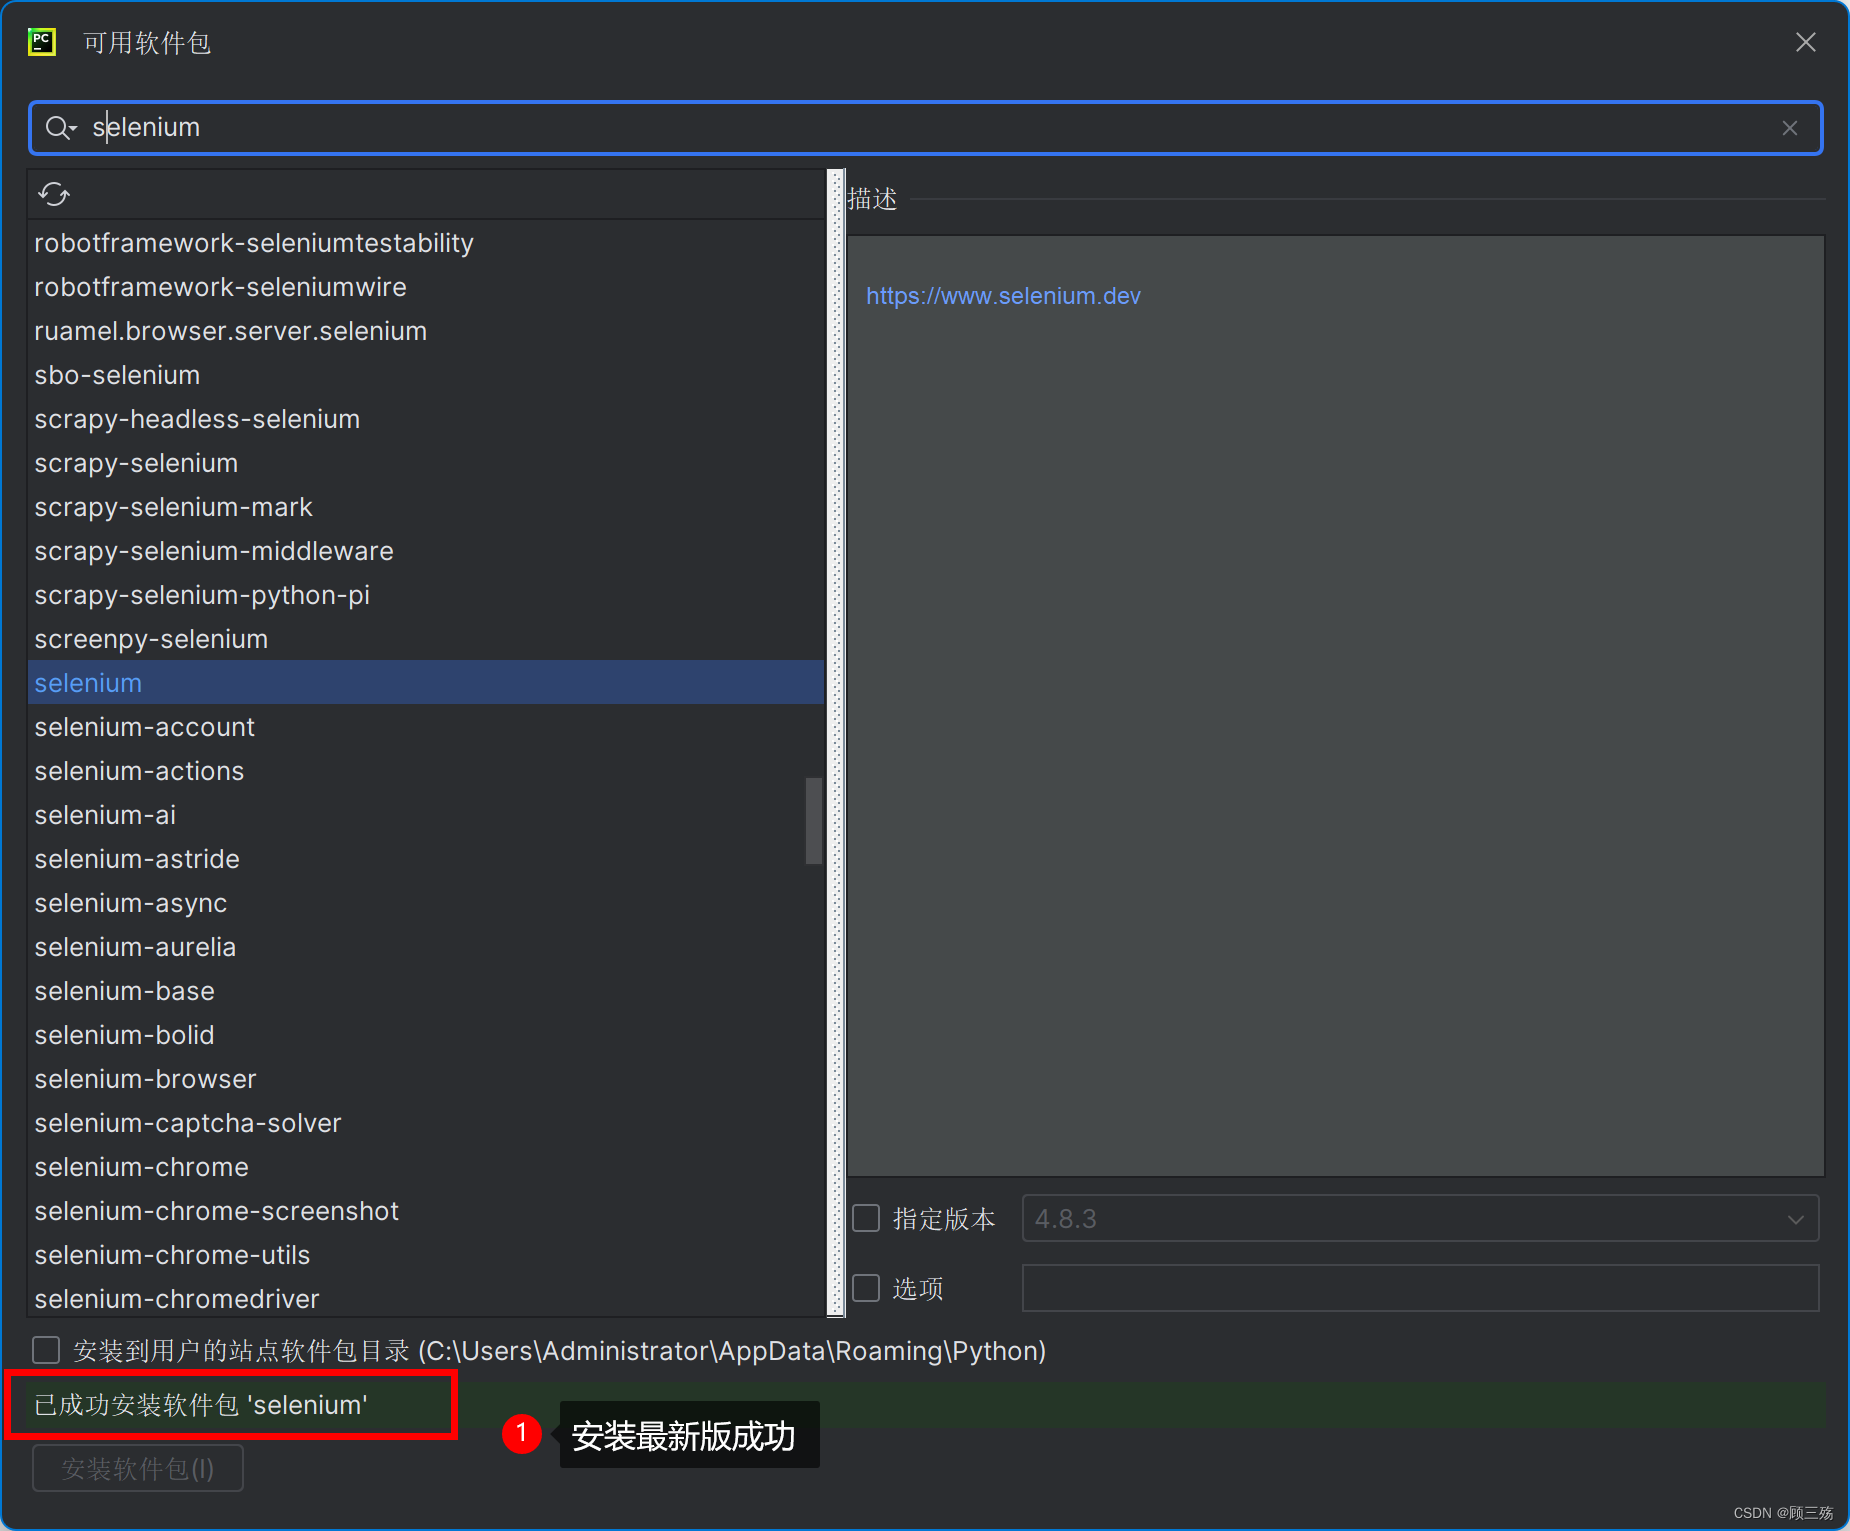This screenshot has height=1531, width=1850.
Task: Open the https://www.selenium.dev link
Action: click(x=1003, y=296)
